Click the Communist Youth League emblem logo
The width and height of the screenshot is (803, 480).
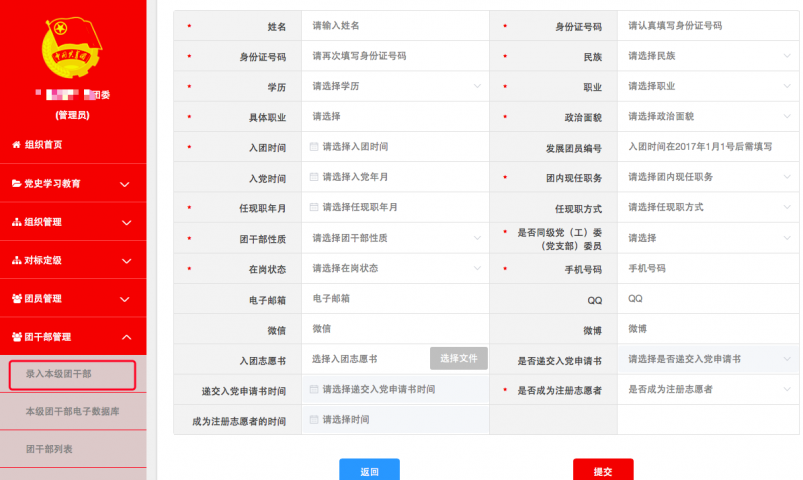(x=72, y=47)
